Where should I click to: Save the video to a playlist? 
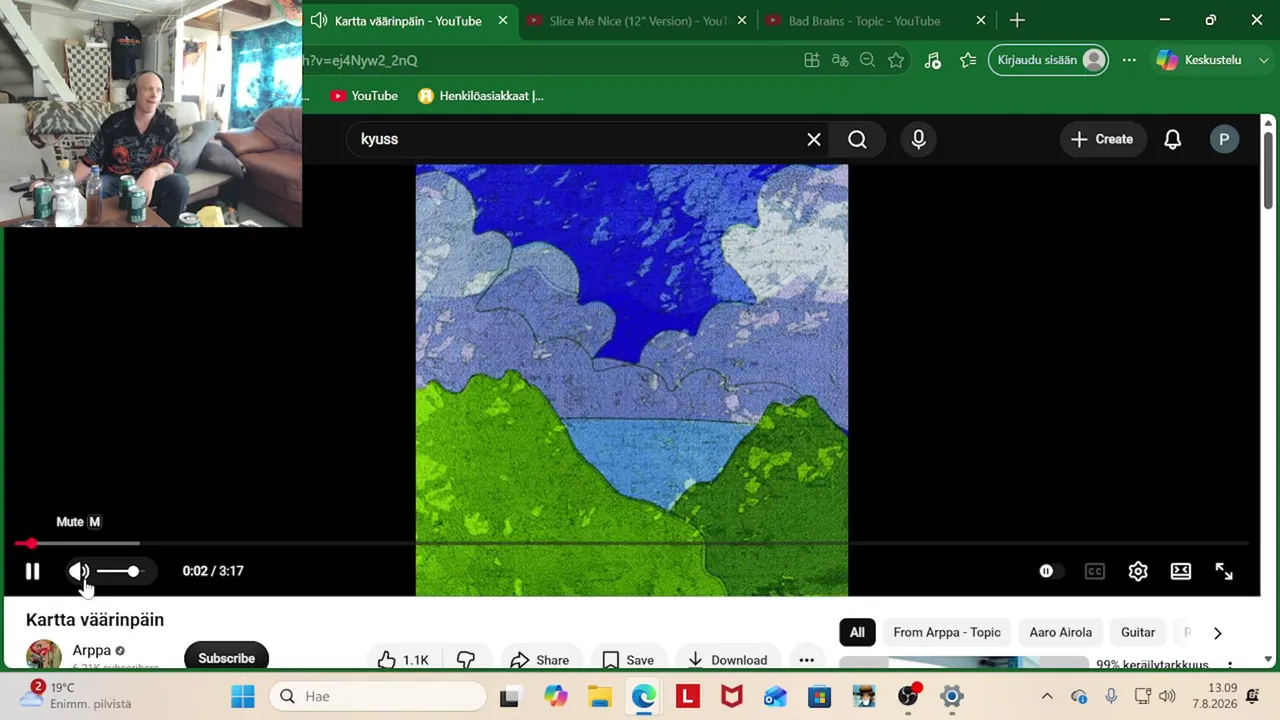[628, 659]
